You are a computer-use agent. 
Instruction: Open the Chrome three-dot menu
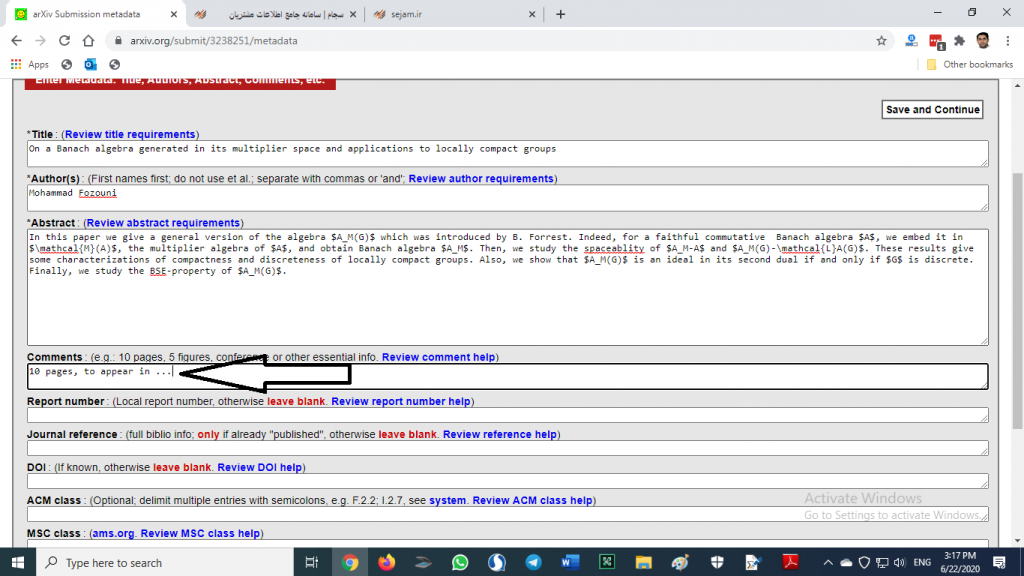pyautogui.click(x=1008, y=40)
